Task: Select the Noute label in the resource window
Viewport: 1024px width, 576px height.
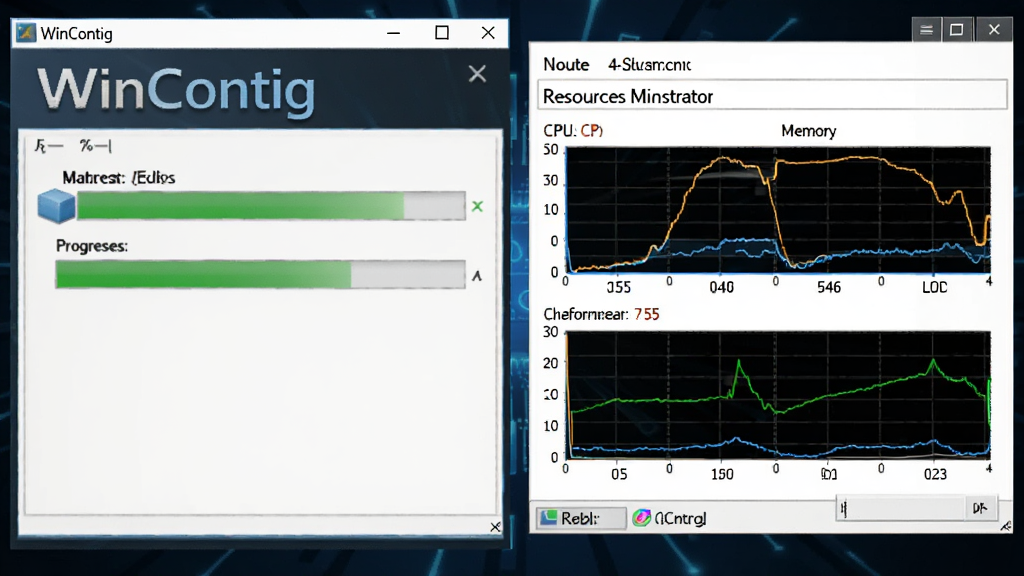Action: pos(566,65)
